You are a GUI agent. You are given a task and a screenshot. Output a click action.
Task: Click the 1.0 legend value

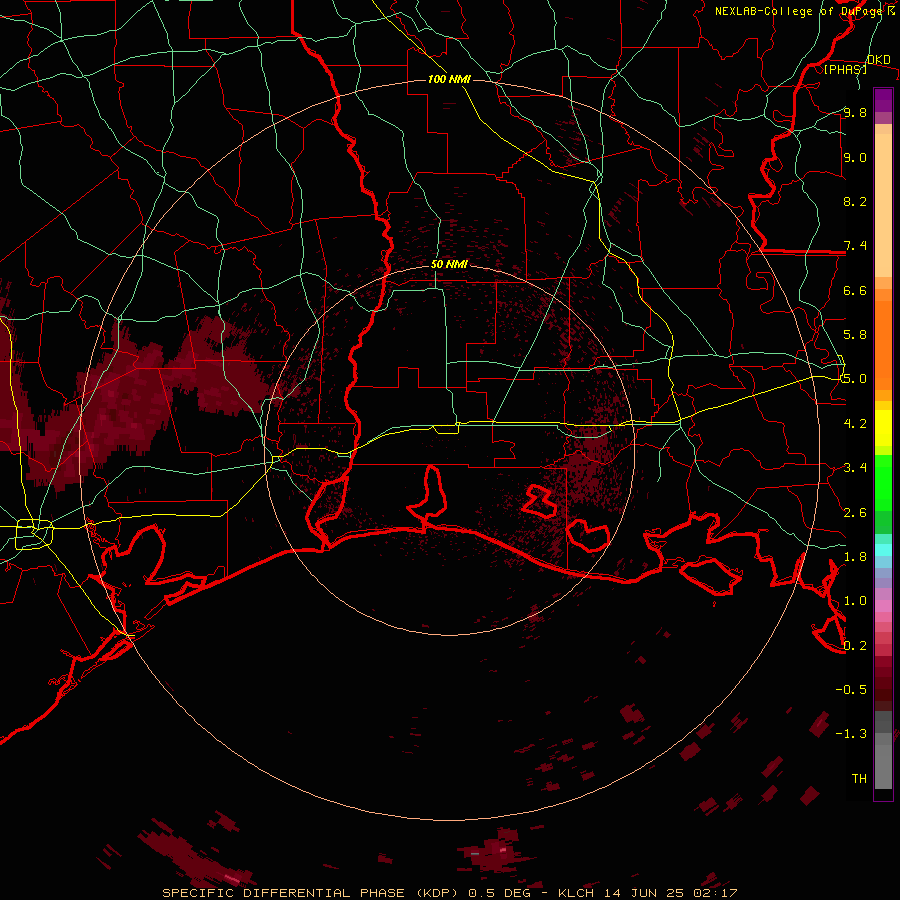[855, 601]
